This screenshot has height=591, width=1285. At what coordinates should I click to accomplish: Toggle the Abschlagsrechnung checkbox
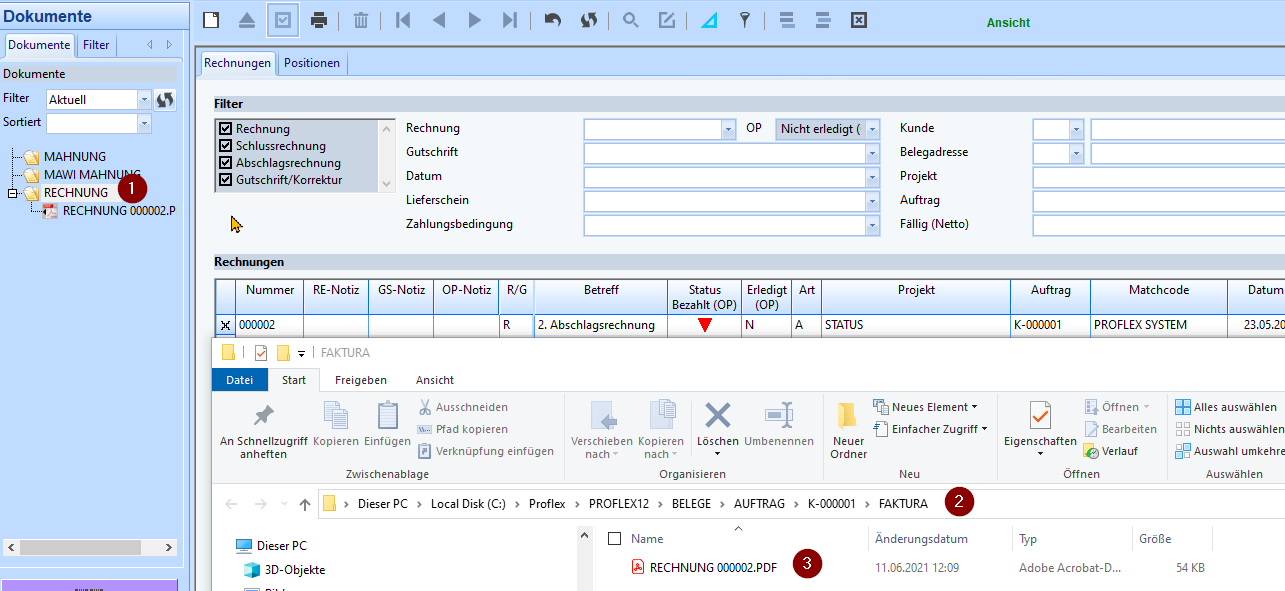226,163
